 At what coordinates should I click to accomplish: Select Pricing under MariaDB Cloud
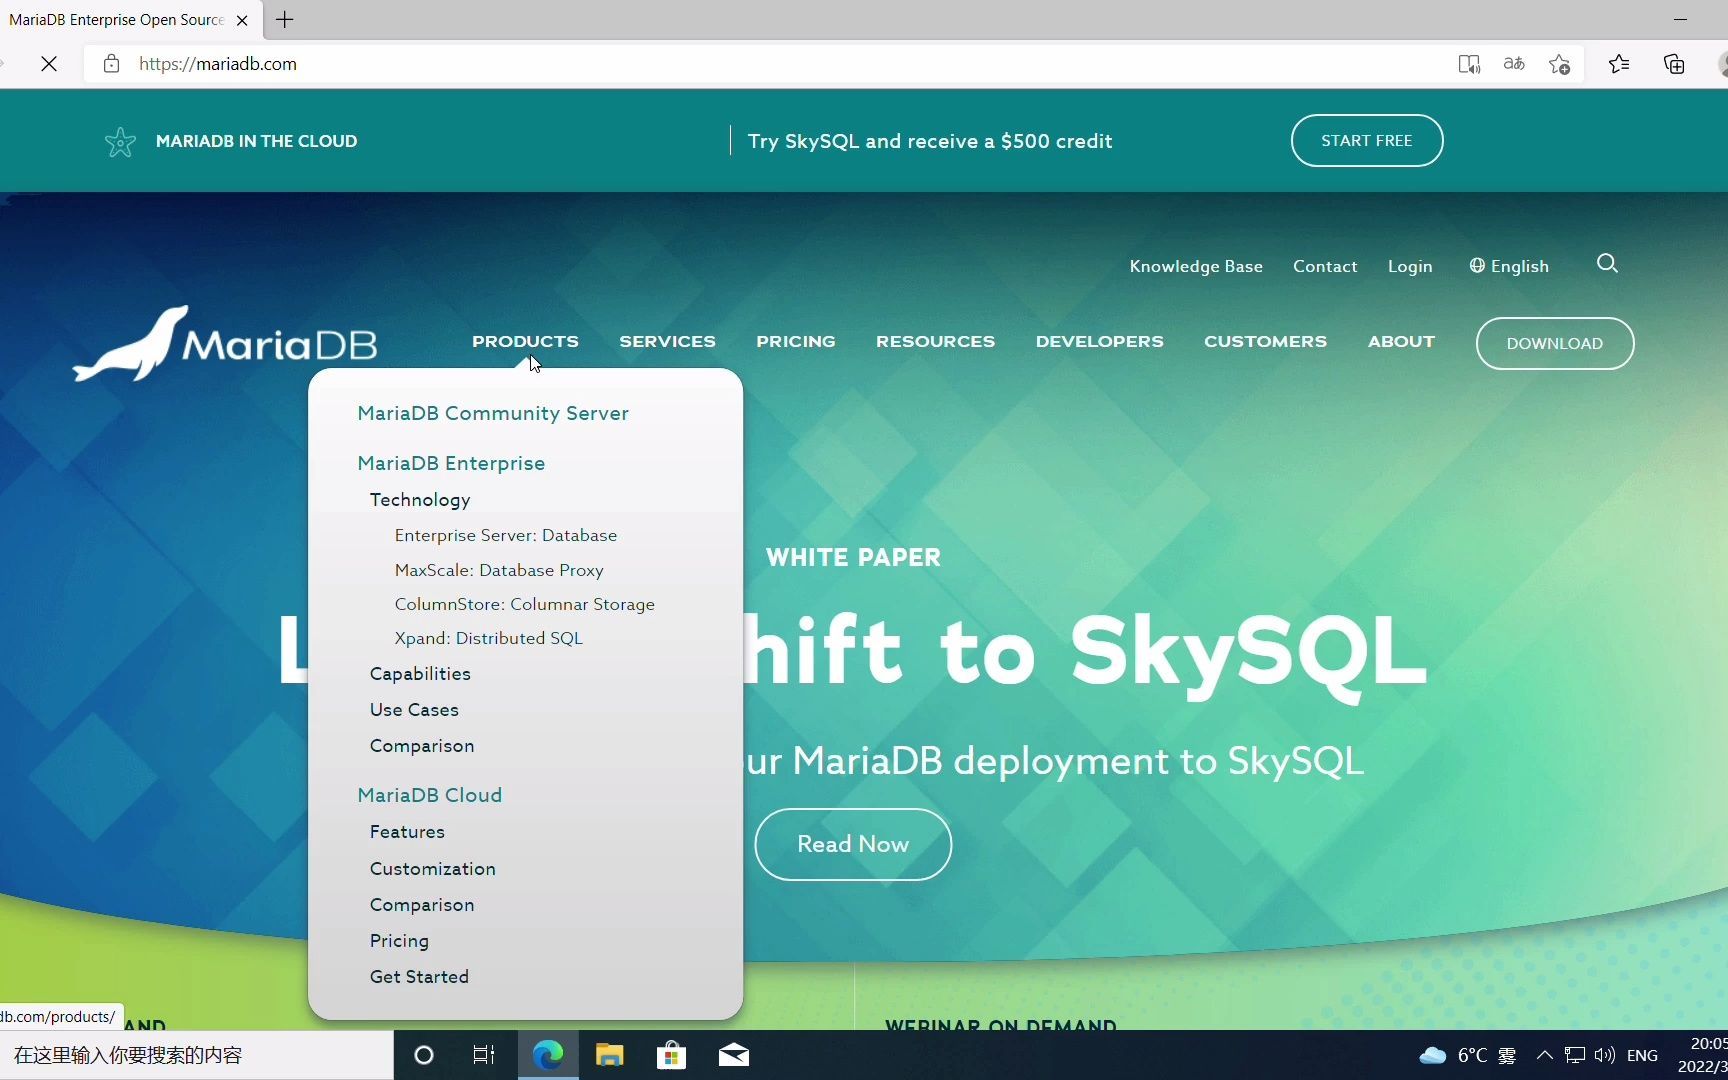coord(399,941)
